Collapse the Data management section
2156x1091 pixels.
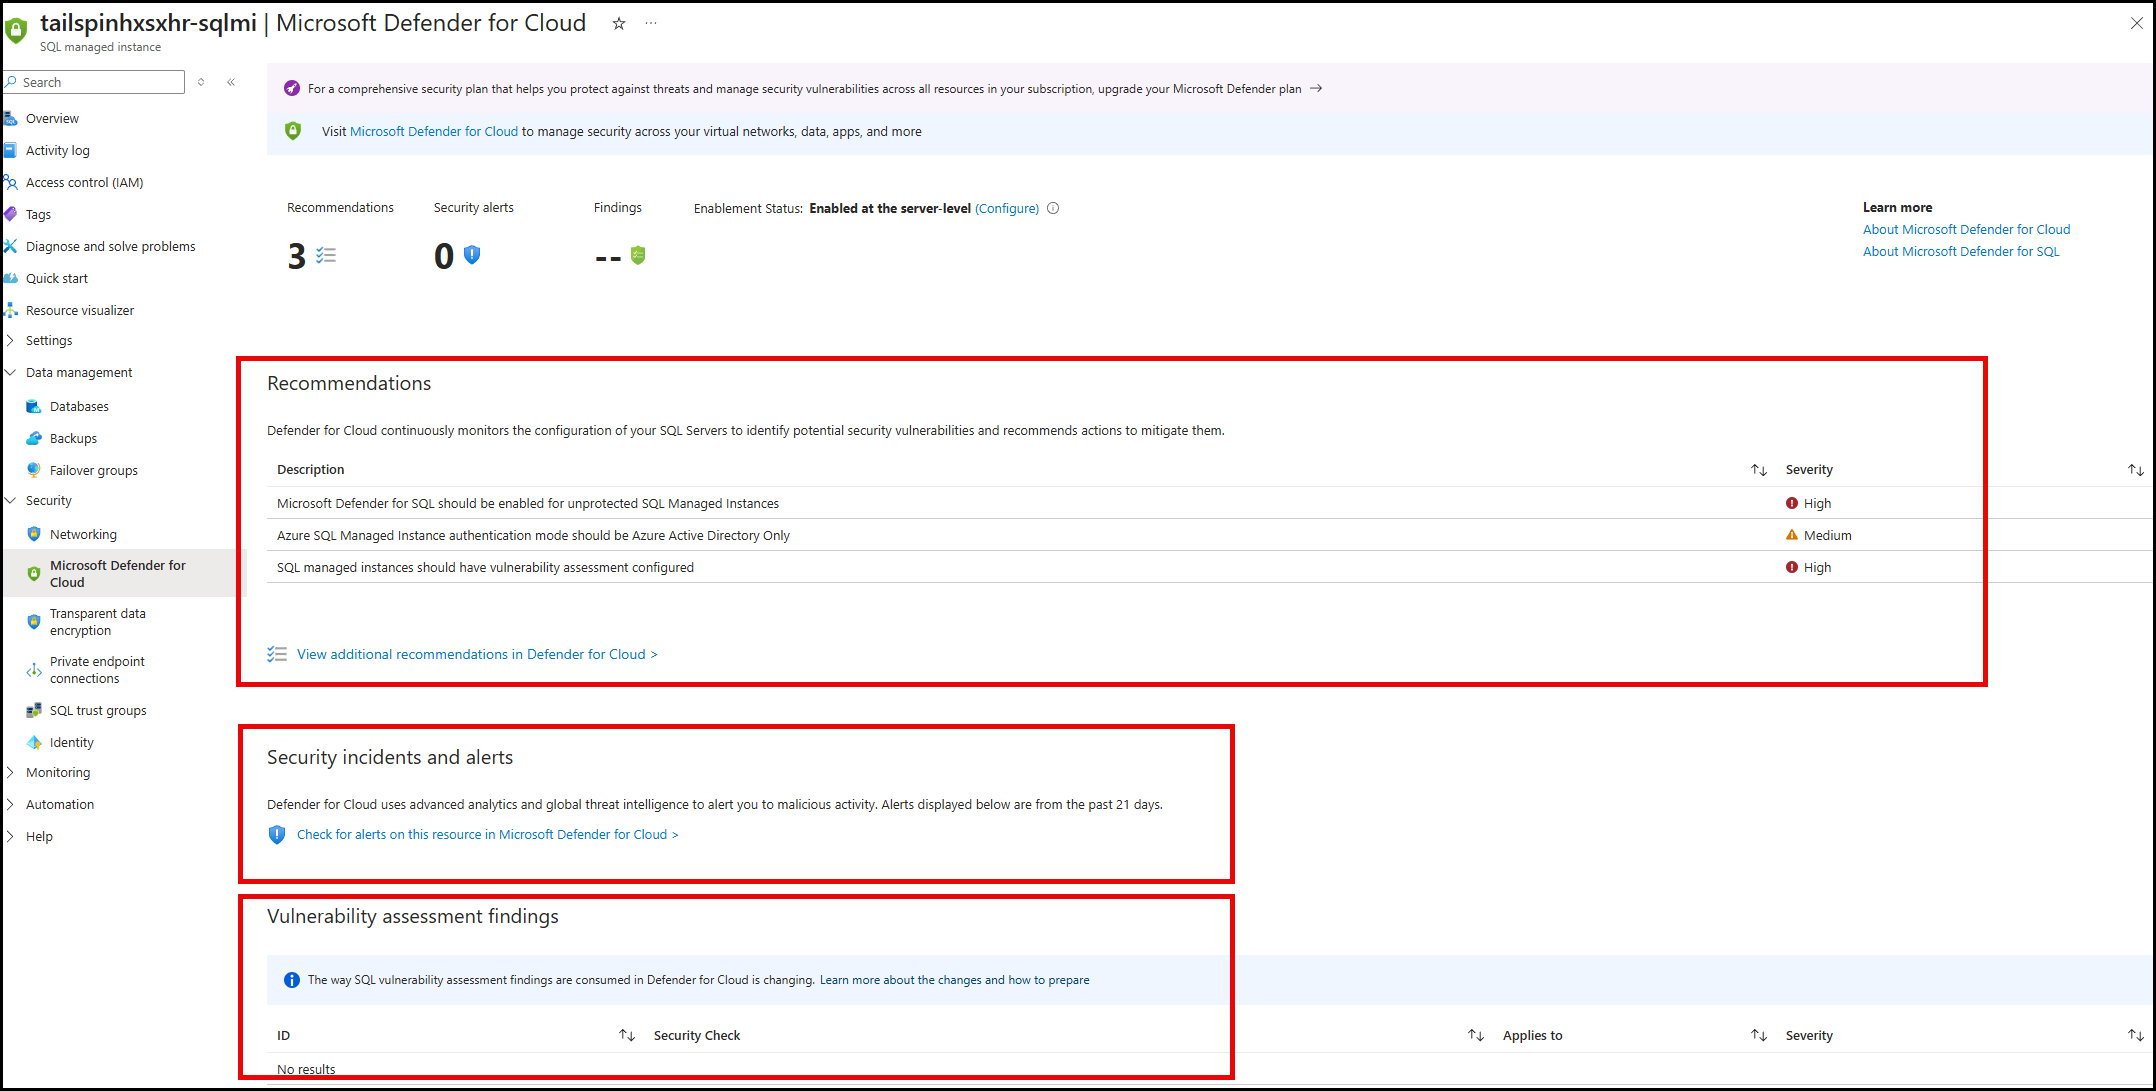click(x=78, y=372)
